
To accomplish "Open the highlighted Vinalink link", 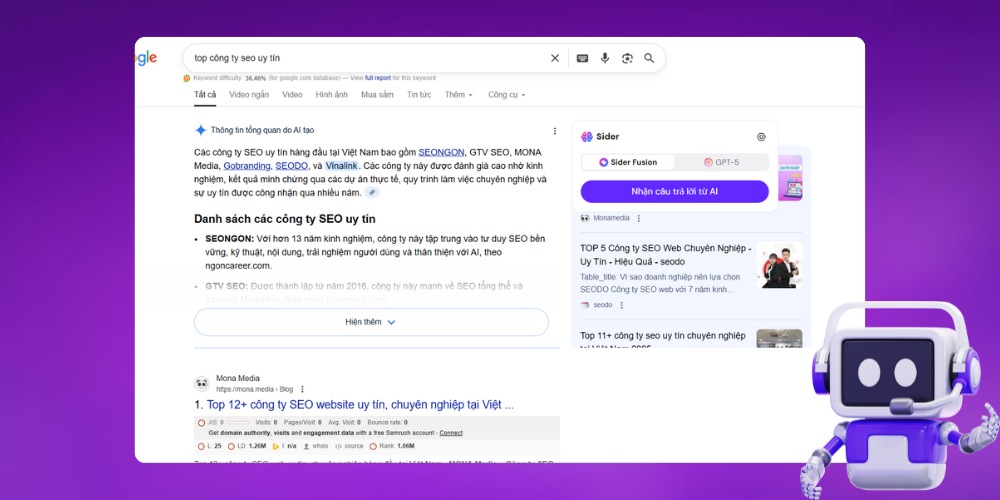I will point(341,166).
